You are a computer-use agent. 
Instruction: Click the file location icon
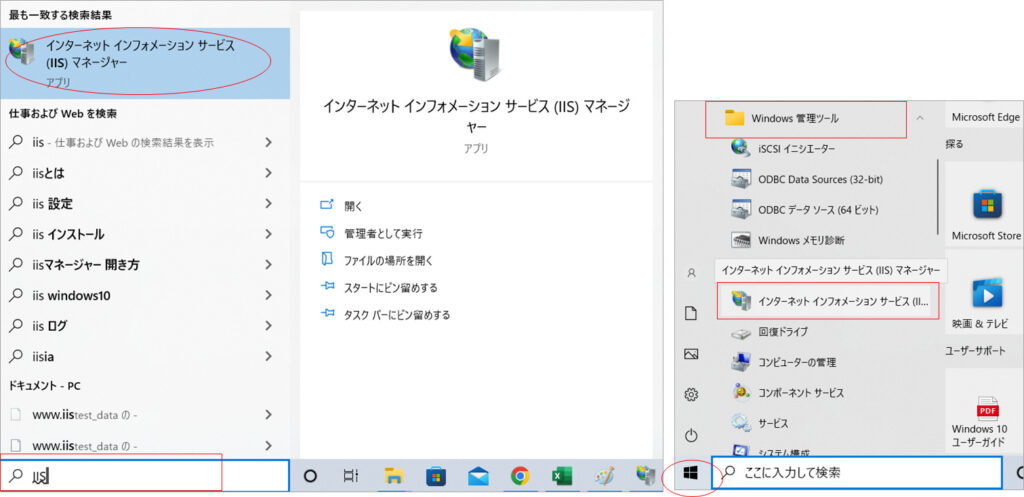[x=327, y=260]
